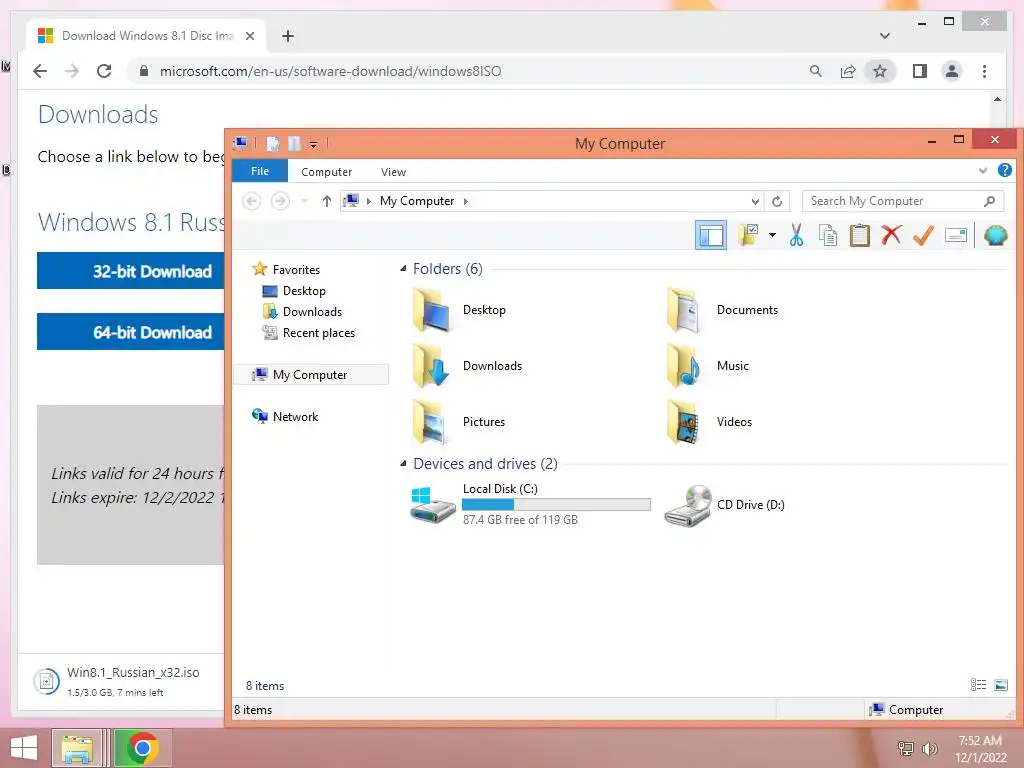Click the Search My Computer field

pos(902,201)
